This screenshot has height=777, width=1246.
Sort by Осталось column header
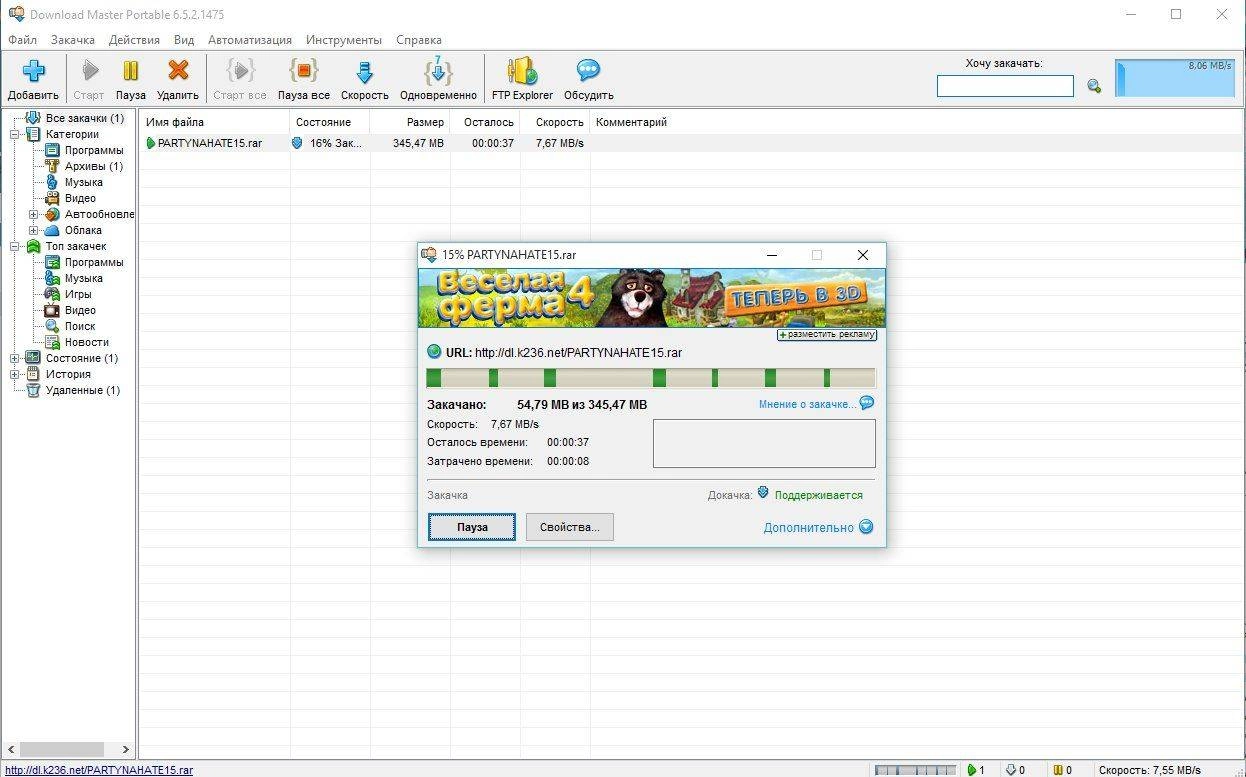[485, 122]
